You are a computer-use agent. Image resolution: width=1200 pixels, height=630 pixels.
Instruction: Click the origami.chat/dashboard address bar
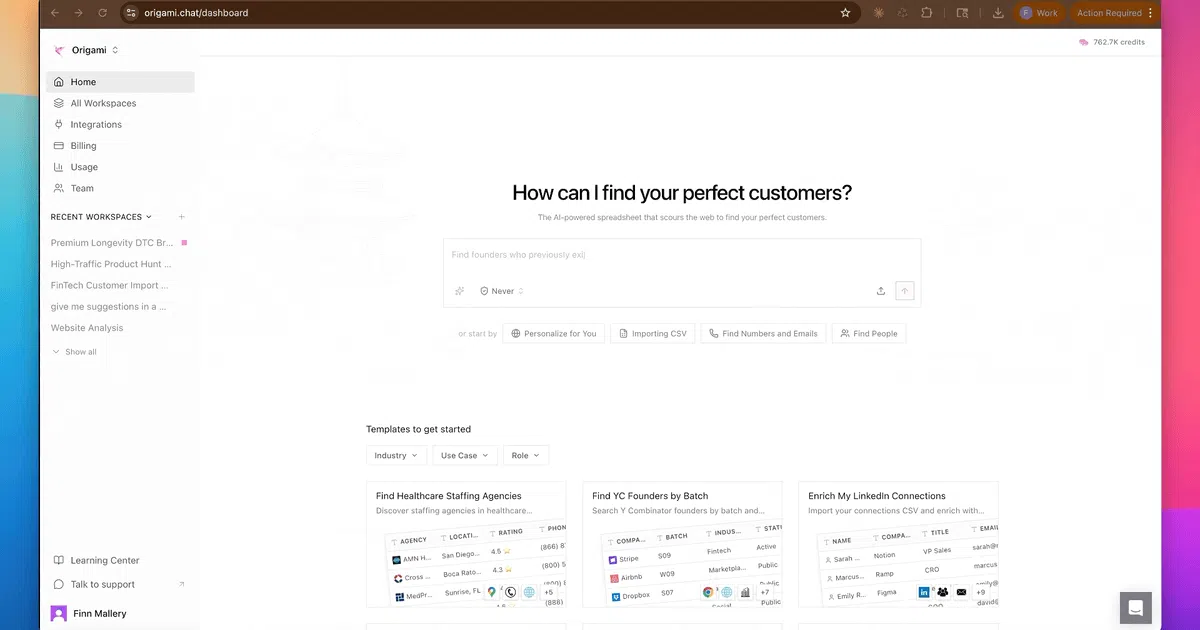(490, 13)
